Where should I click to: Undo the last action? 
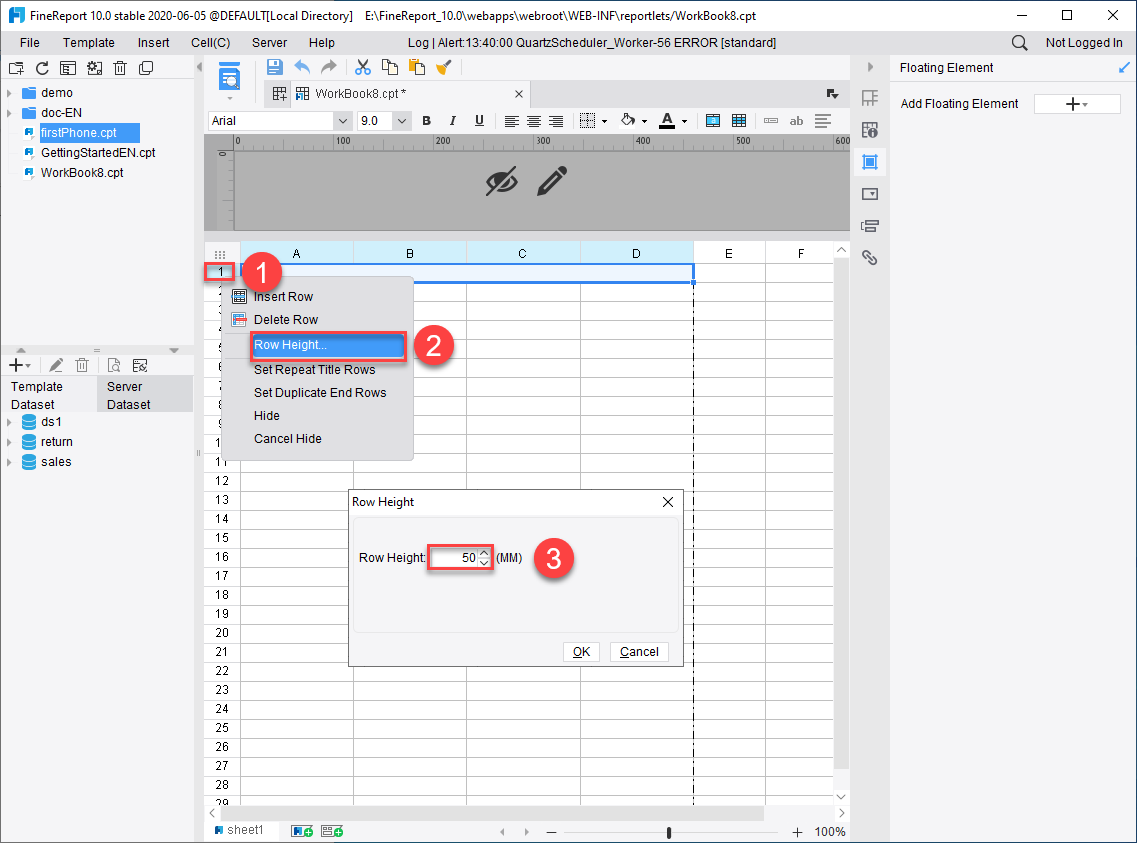[x=302, y=67]
